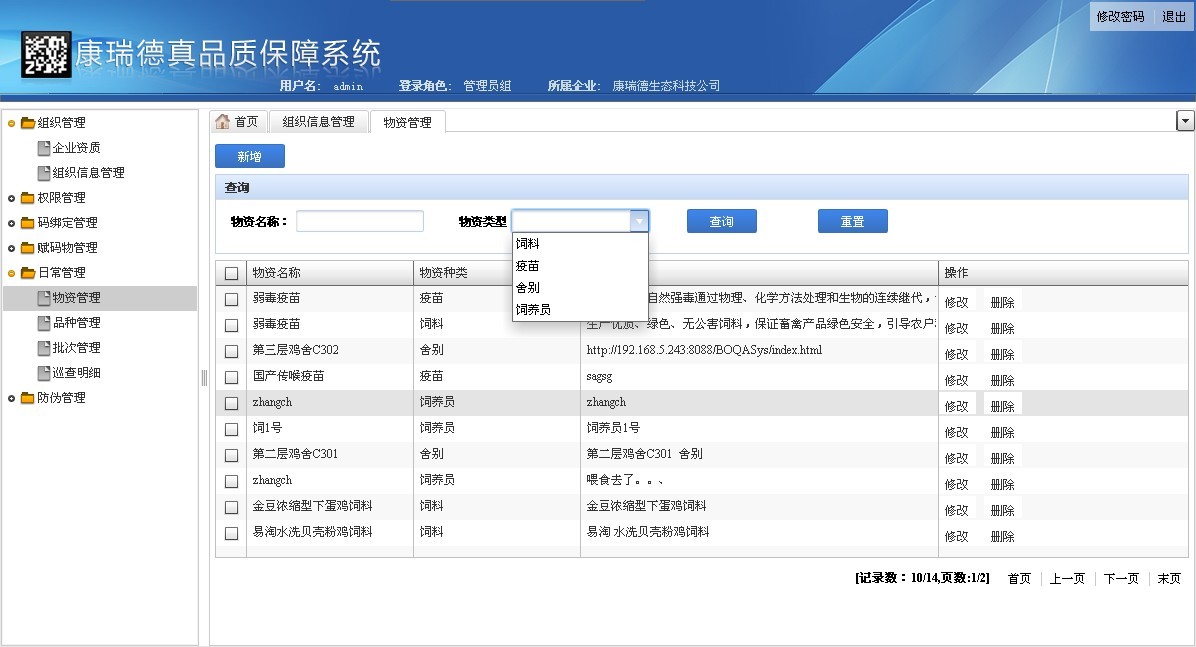Viewport: 1196px width, 647px height.
Task: Open 品种管理 in the sidebar tree
Action: coord(76,324)
